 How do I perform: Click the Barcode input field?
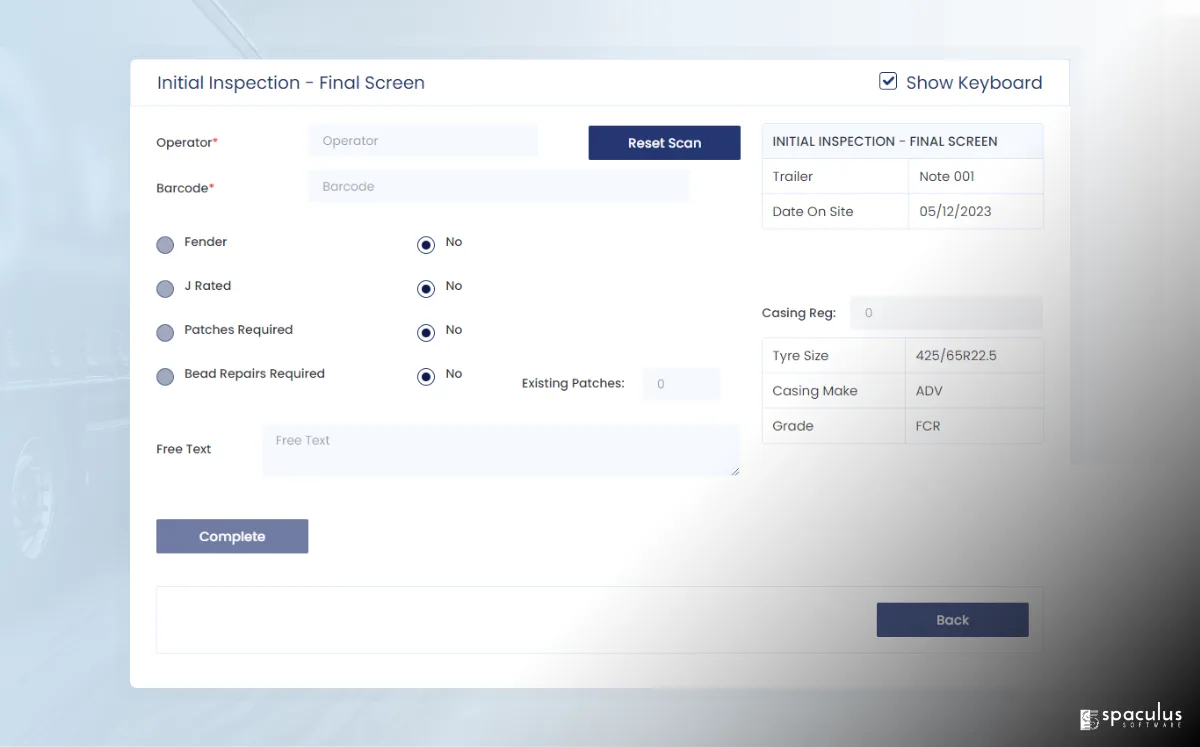click(x=498, y=187)
